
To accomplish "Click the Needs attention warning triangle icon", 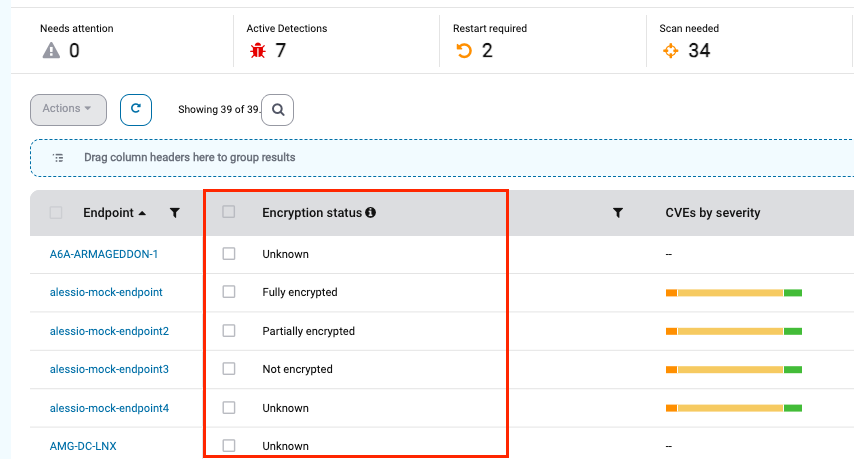I will tap(51, 51).
